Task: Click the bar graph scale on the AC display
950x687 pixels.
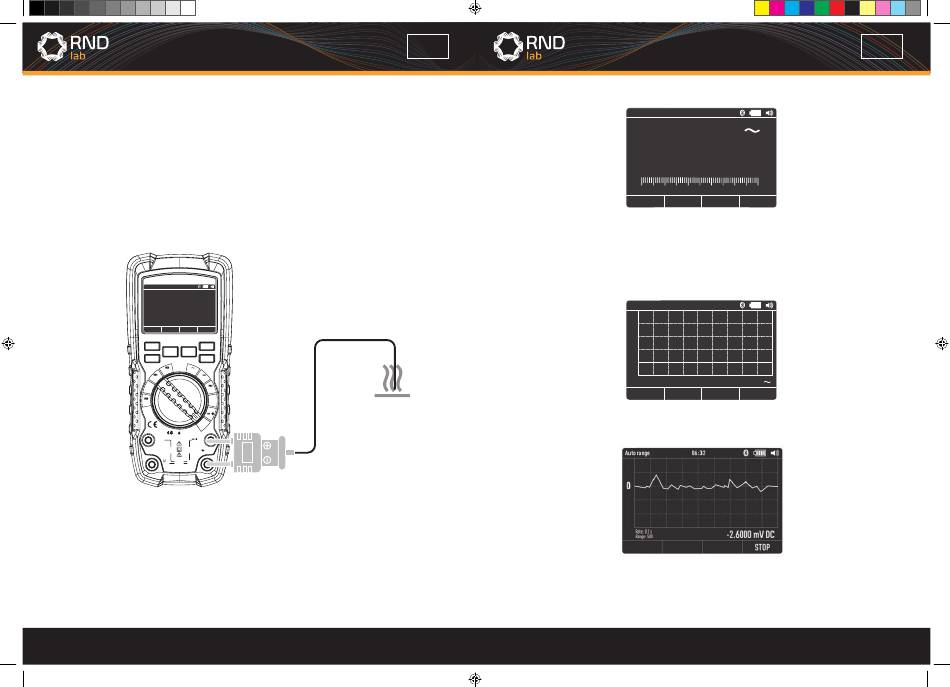Action: [x=700, y=181]
